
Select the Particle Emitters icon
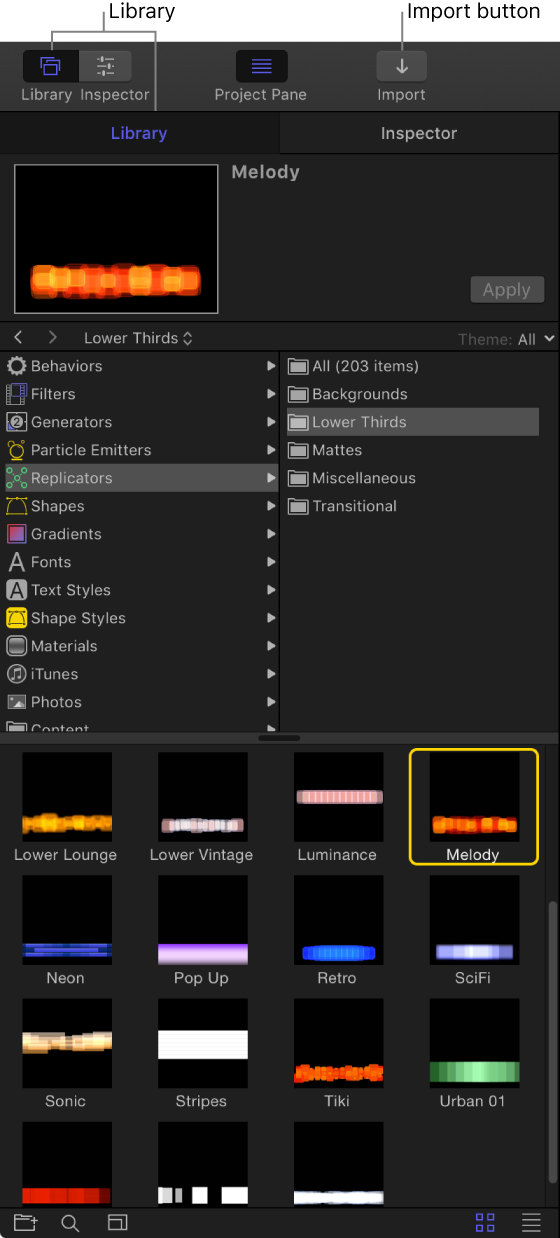tap(16, 450)
